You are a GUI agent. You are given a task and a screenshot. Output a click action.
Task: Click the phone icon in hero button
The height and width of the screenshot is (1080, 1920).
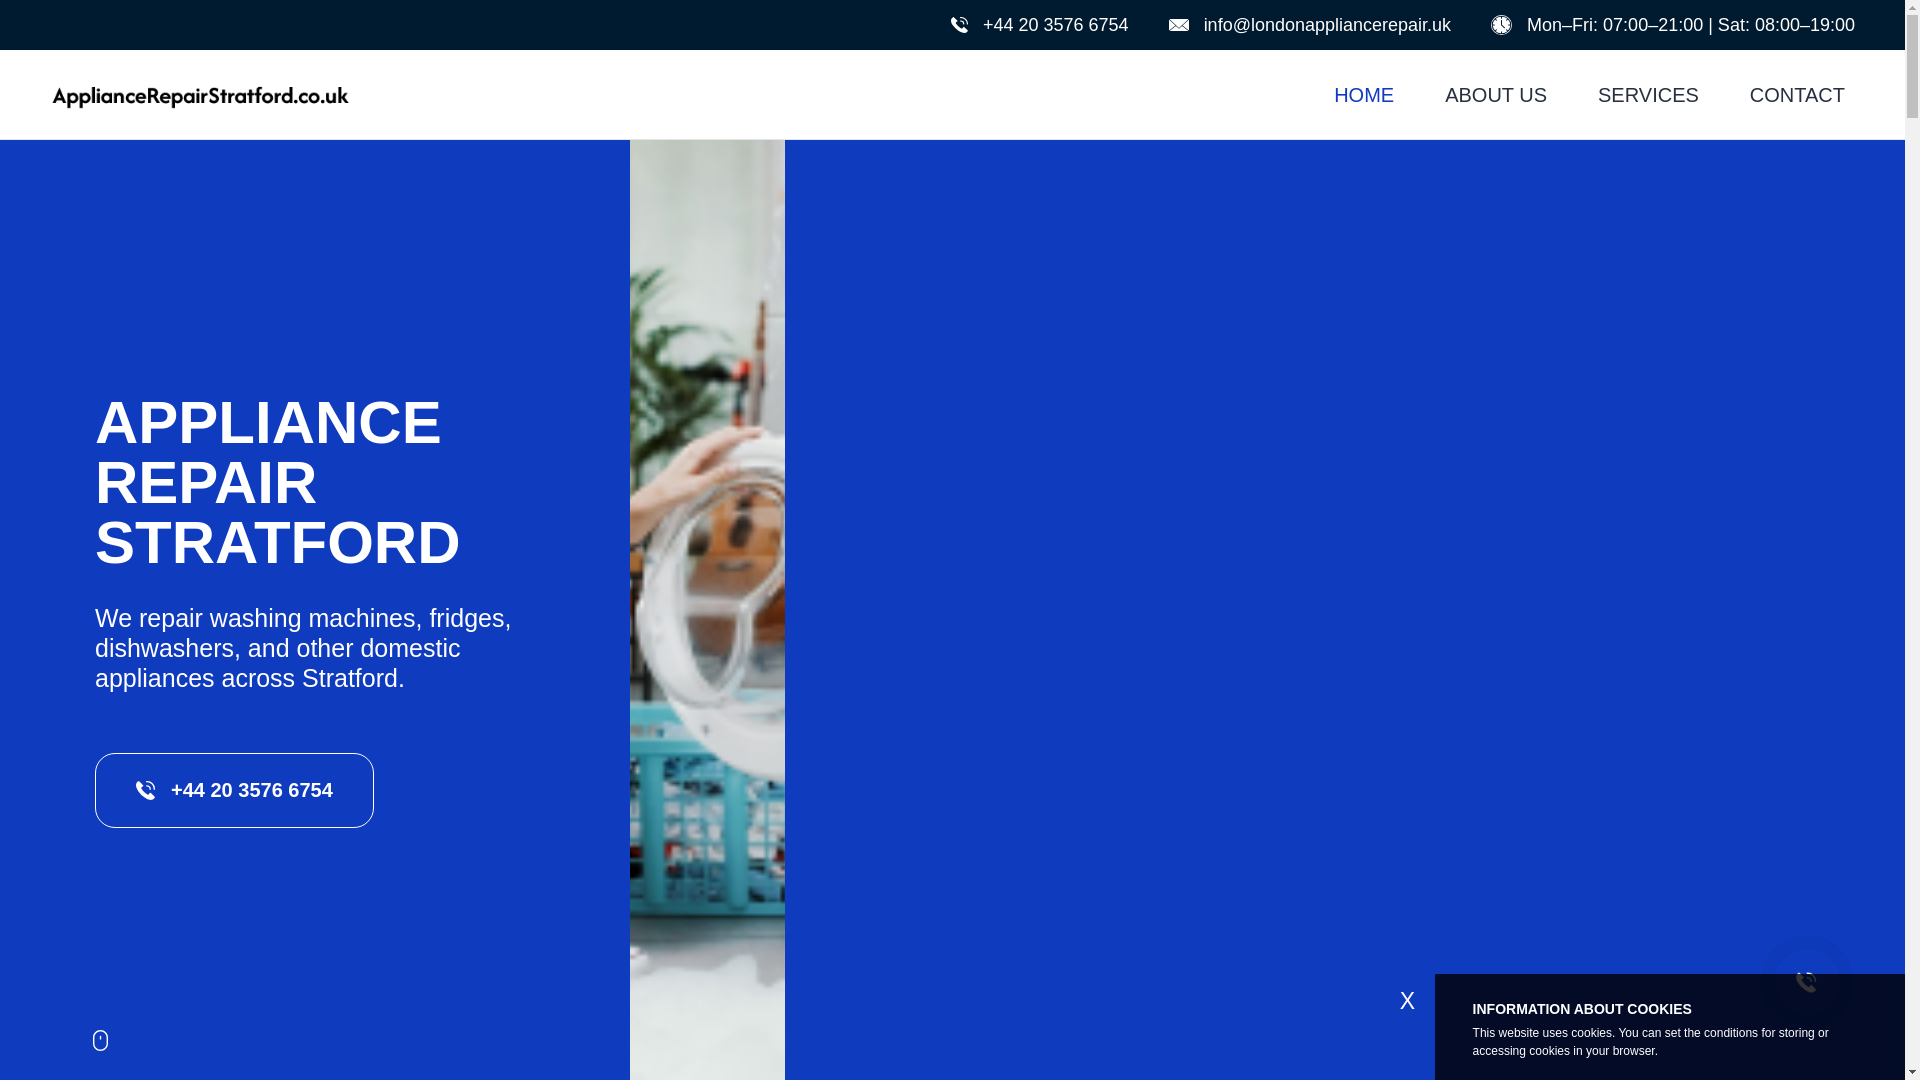(x=145, y=790)
